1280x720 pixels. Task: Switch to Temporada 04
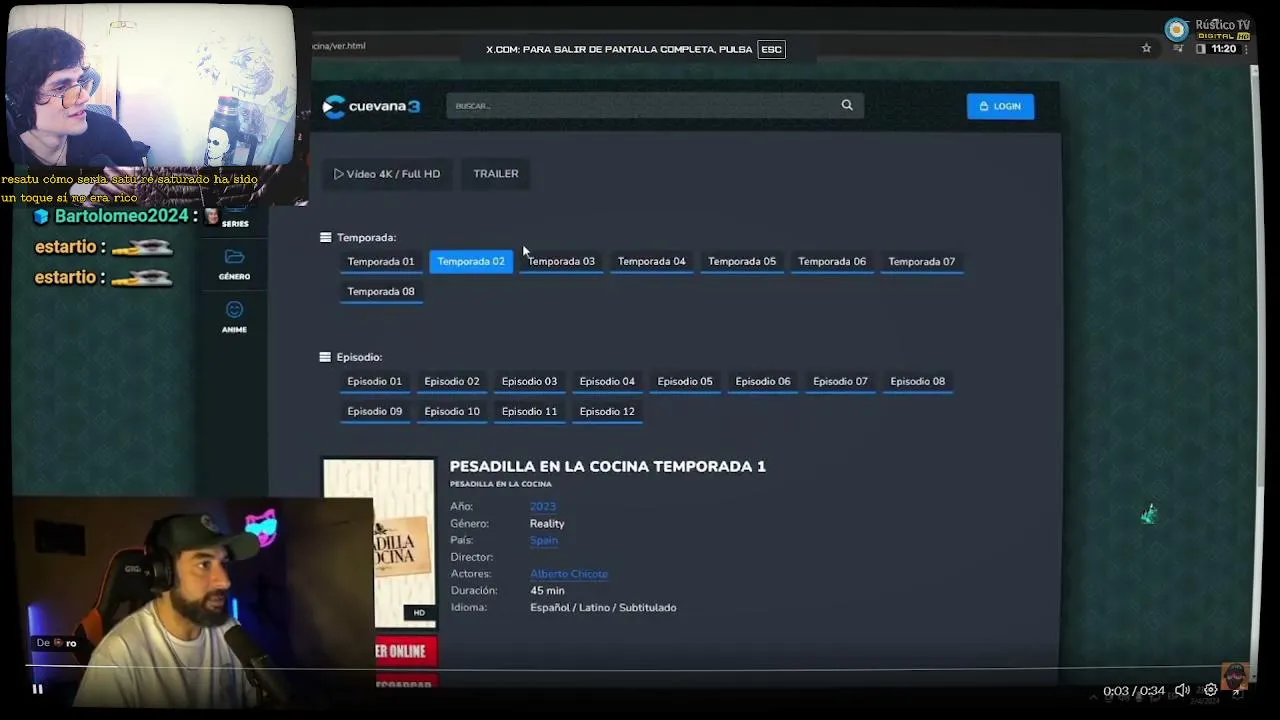point(652,261)
